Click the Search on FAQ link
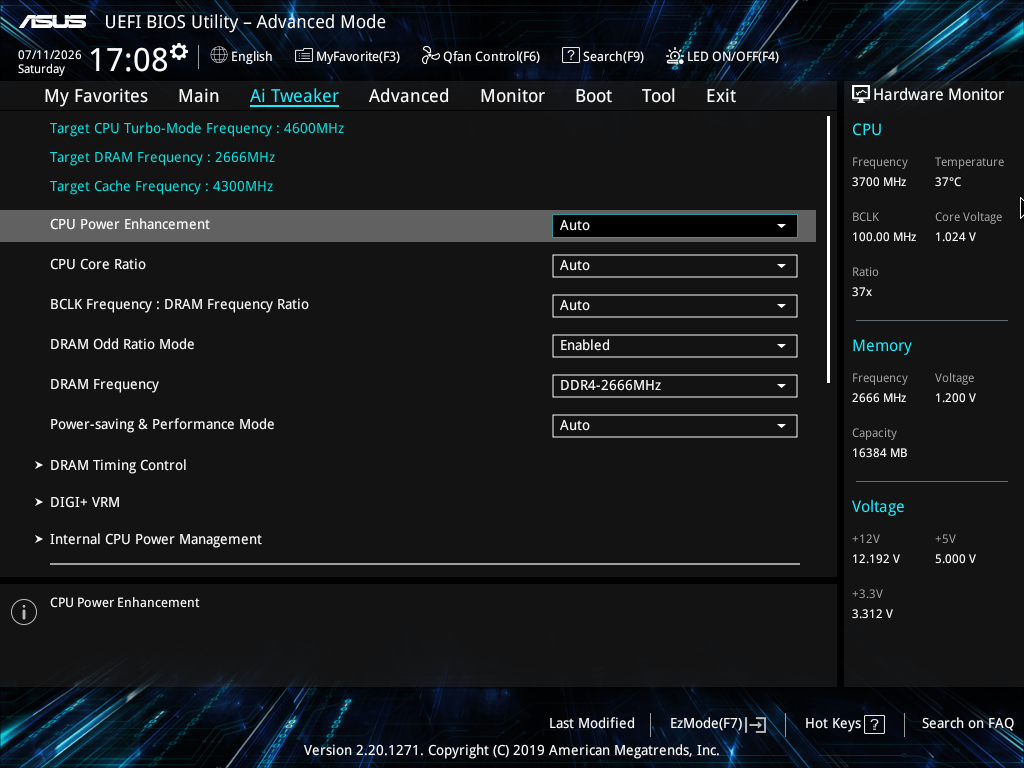The height and width of the screenshot is (768, 1024). click(x=967, y=724)
